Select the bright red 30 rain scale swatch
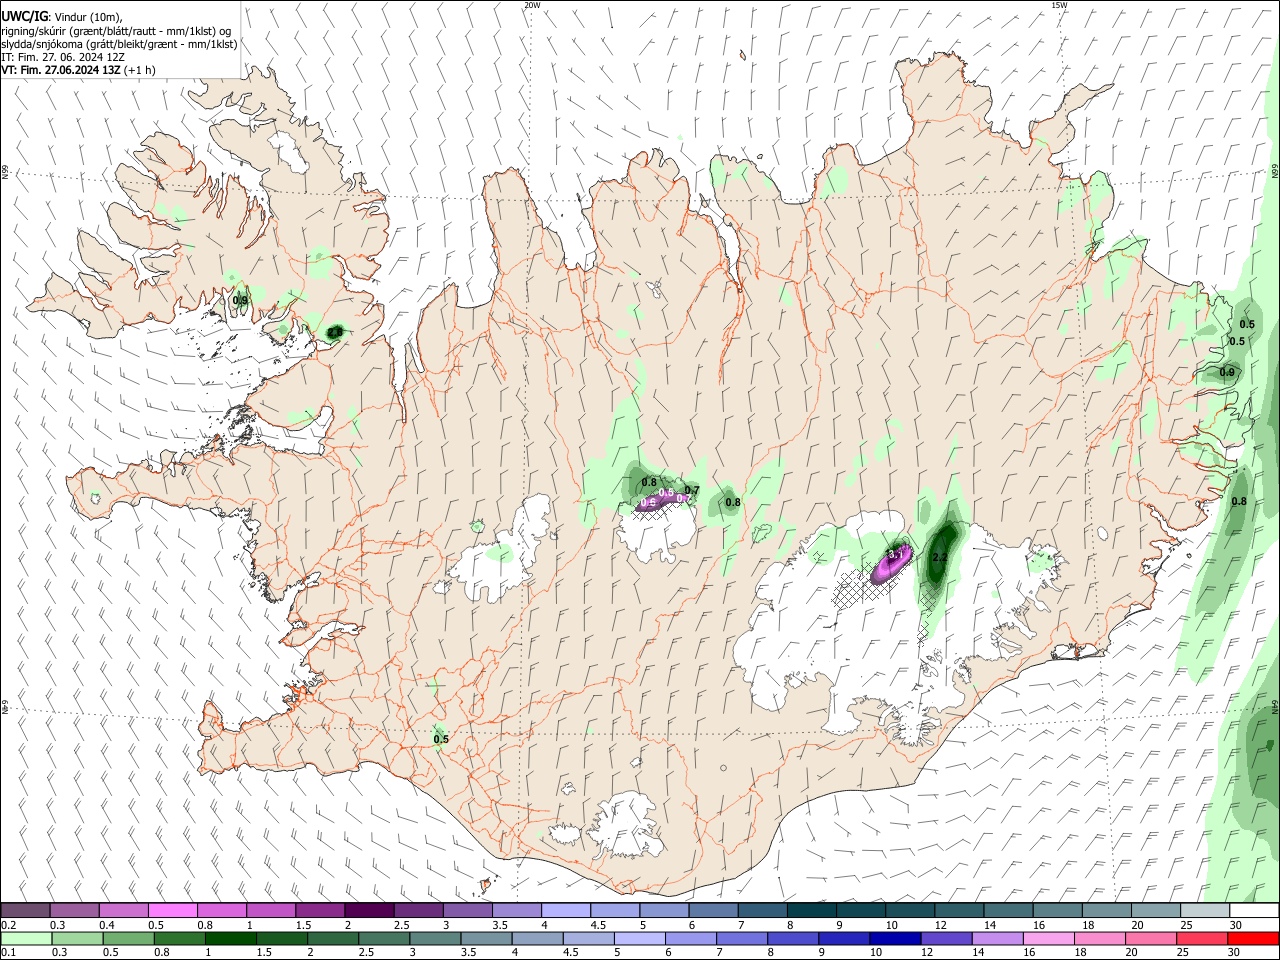The width and height of the screenshot is (1280, 960). pos(1253,939)
